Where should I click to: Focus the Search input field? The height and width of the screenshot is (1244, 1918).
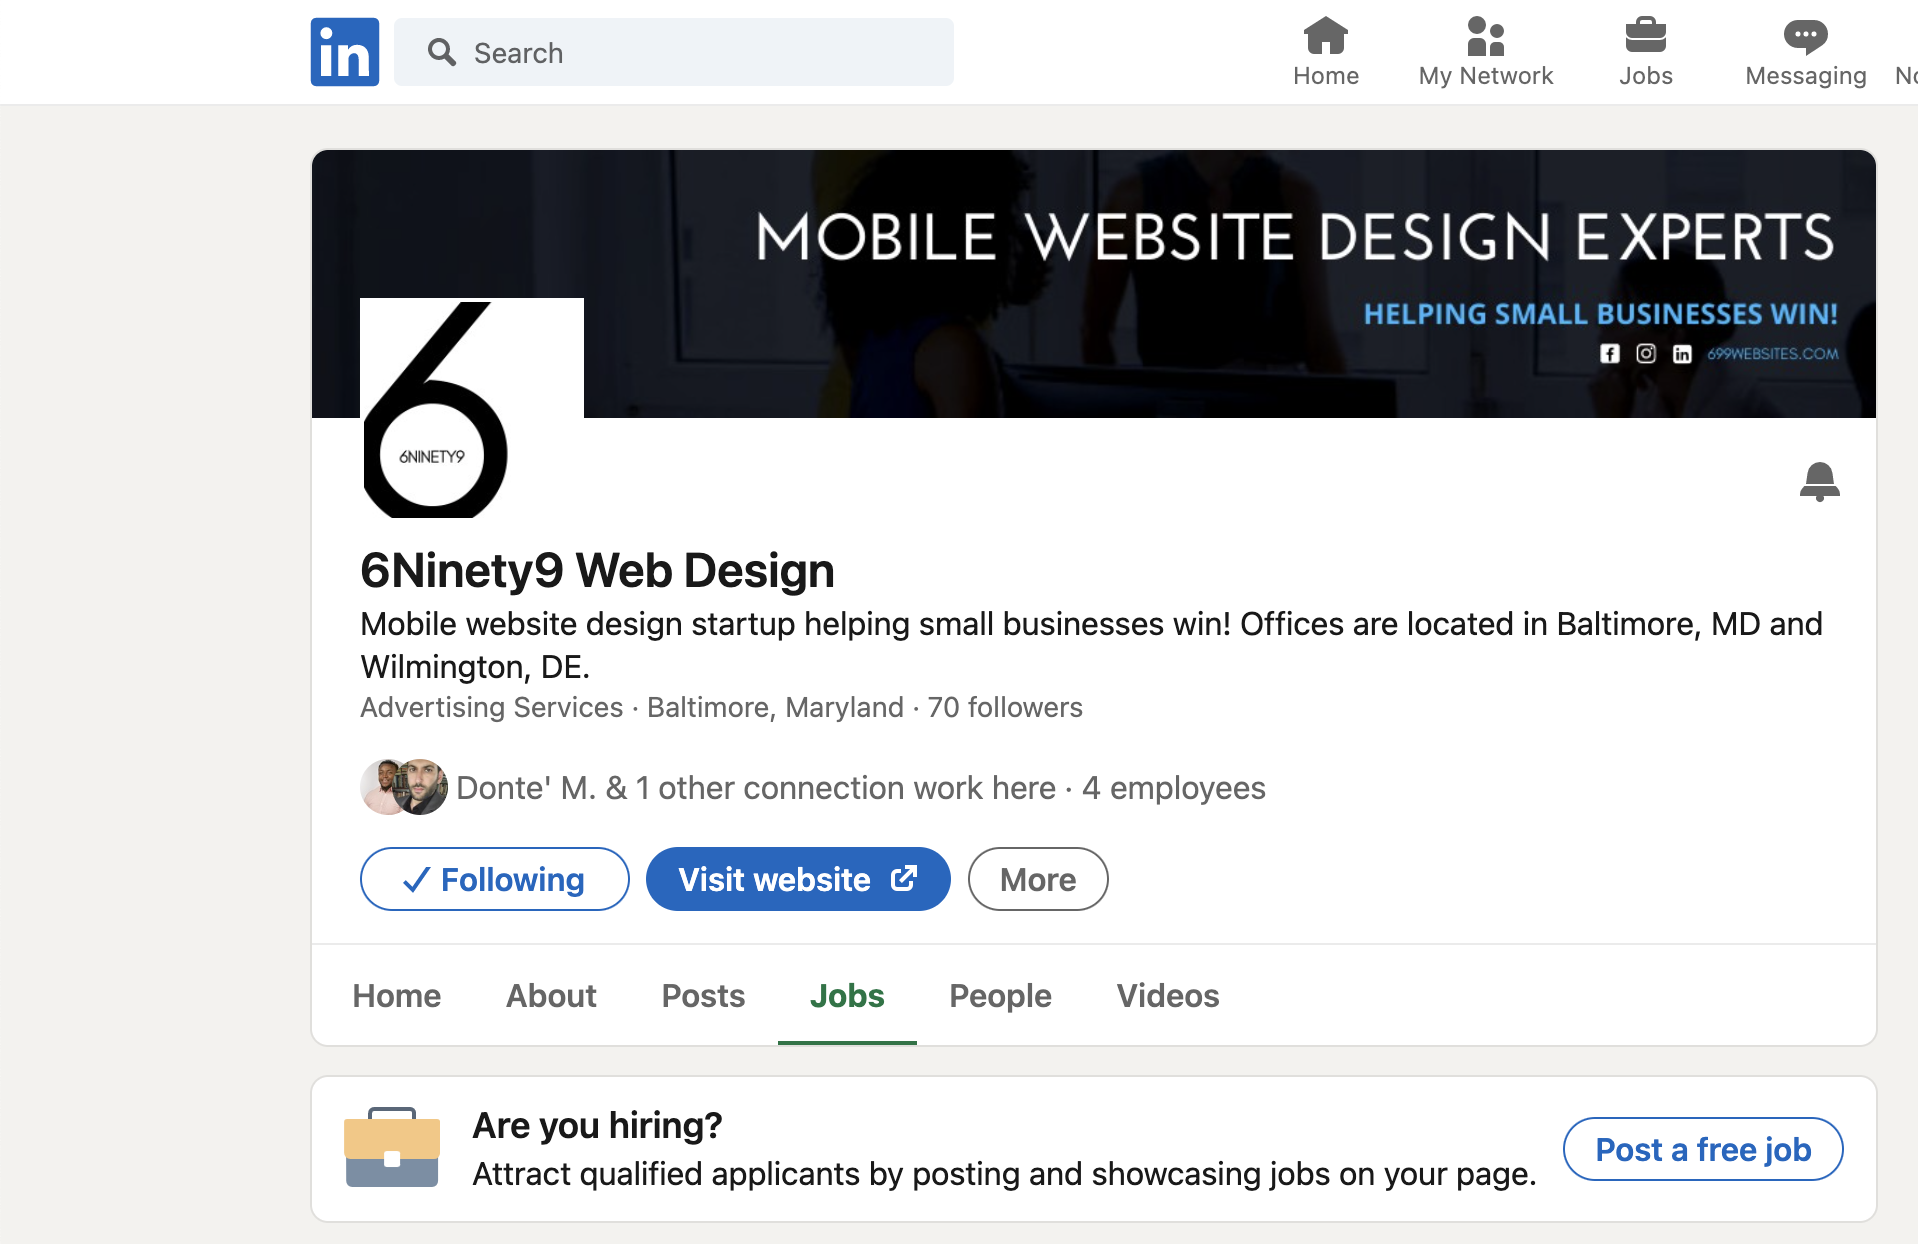(x=673, y=52)
